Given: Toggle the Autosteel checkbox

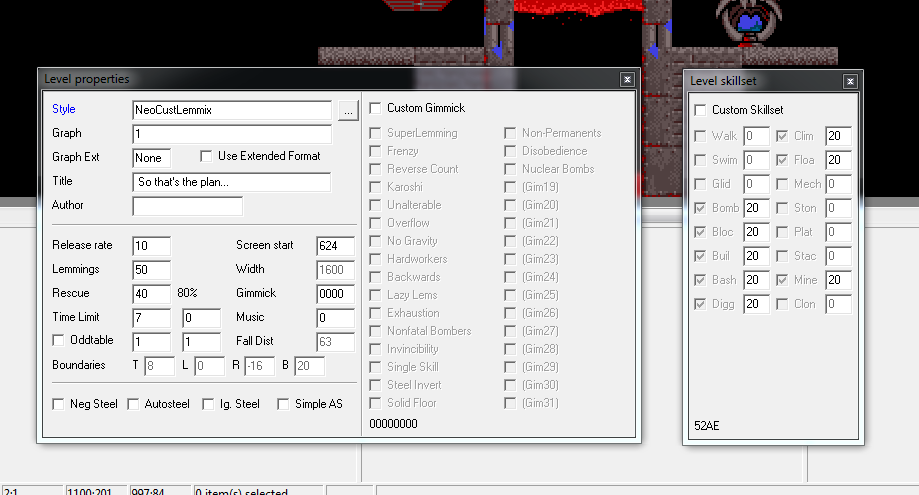Looking at the screenshot, I should (x=134, y=404).
